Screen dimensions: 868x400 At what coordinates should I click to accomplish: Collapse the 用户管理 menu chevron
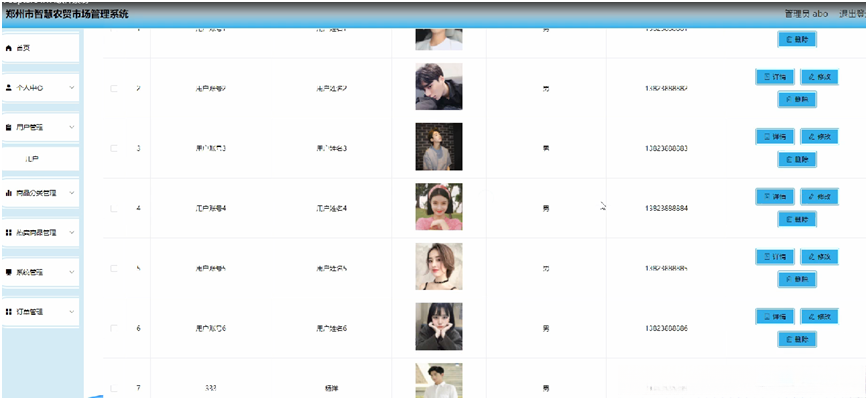pos(72,127)
